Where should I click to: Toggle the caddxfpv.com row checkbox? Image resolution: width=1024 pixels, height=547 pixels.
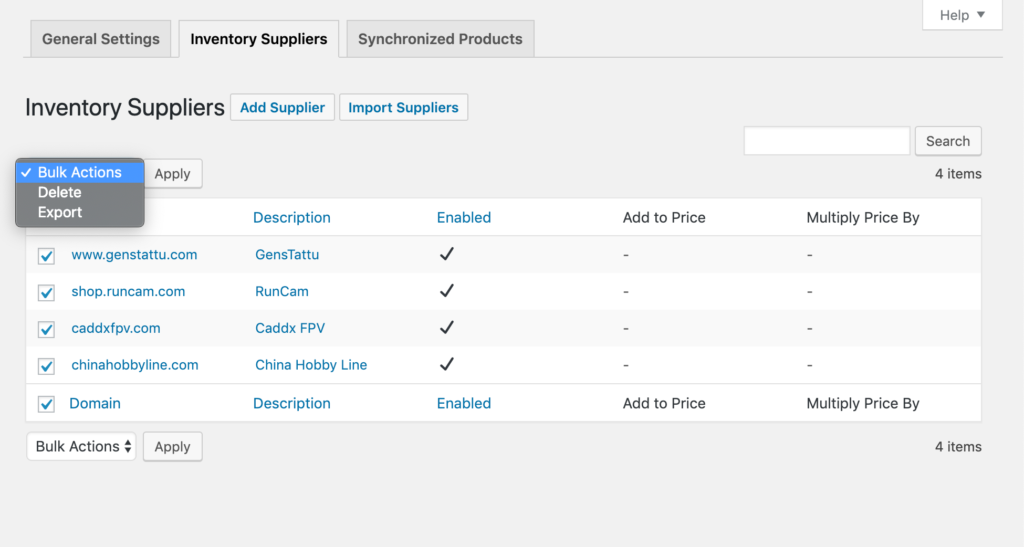pos(46,329)
